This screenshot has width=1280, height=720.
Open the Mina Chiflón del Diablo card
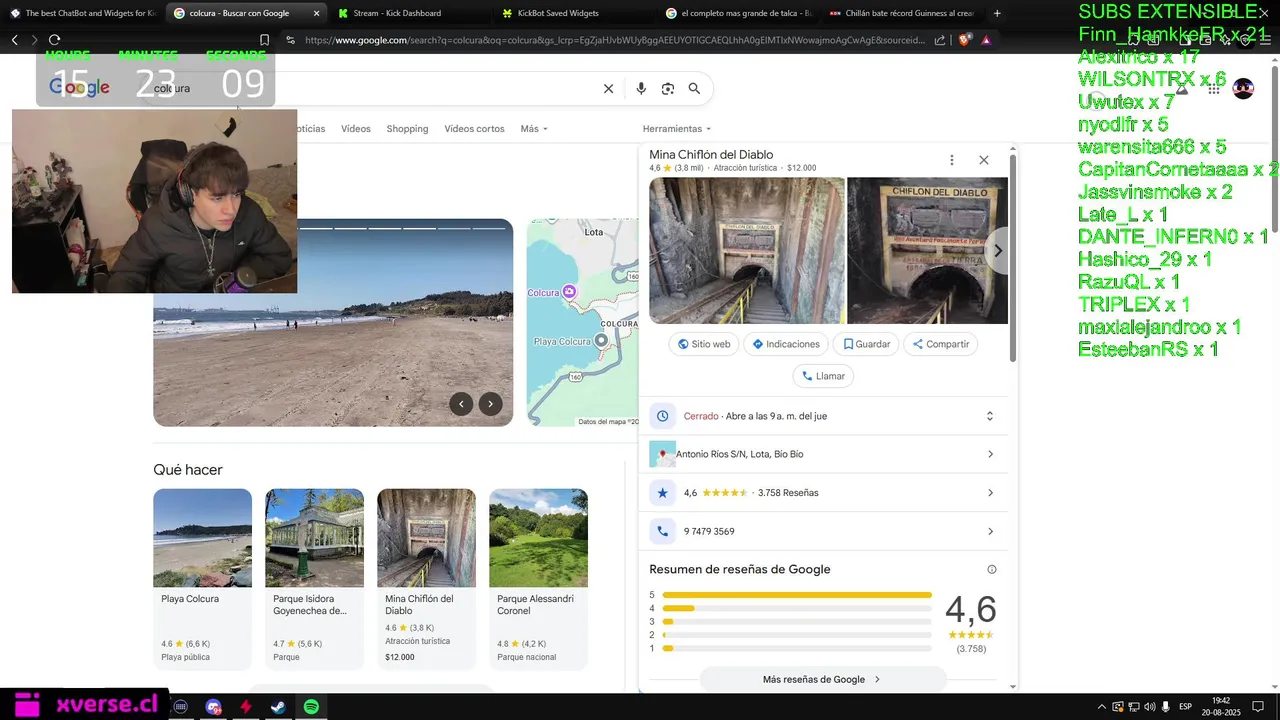pos(426,578)
